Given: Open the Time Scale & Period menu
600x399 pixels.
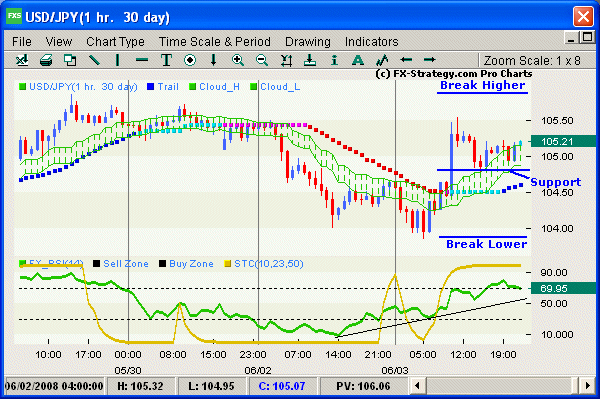Looking at the screenshot, I should coord(215,41).
